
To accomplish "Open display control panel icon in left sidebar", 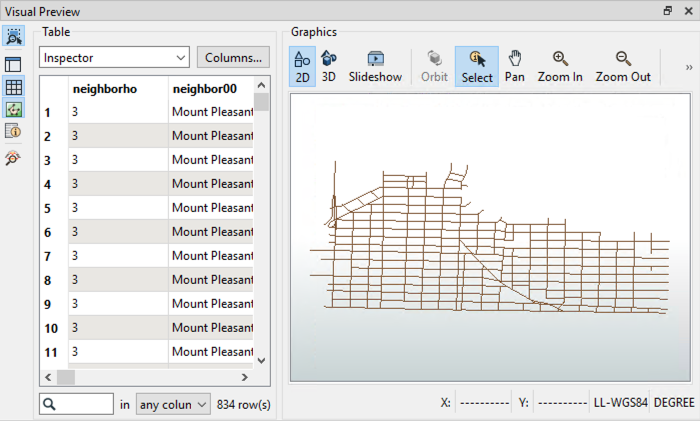I will click(x=13, y=65).
